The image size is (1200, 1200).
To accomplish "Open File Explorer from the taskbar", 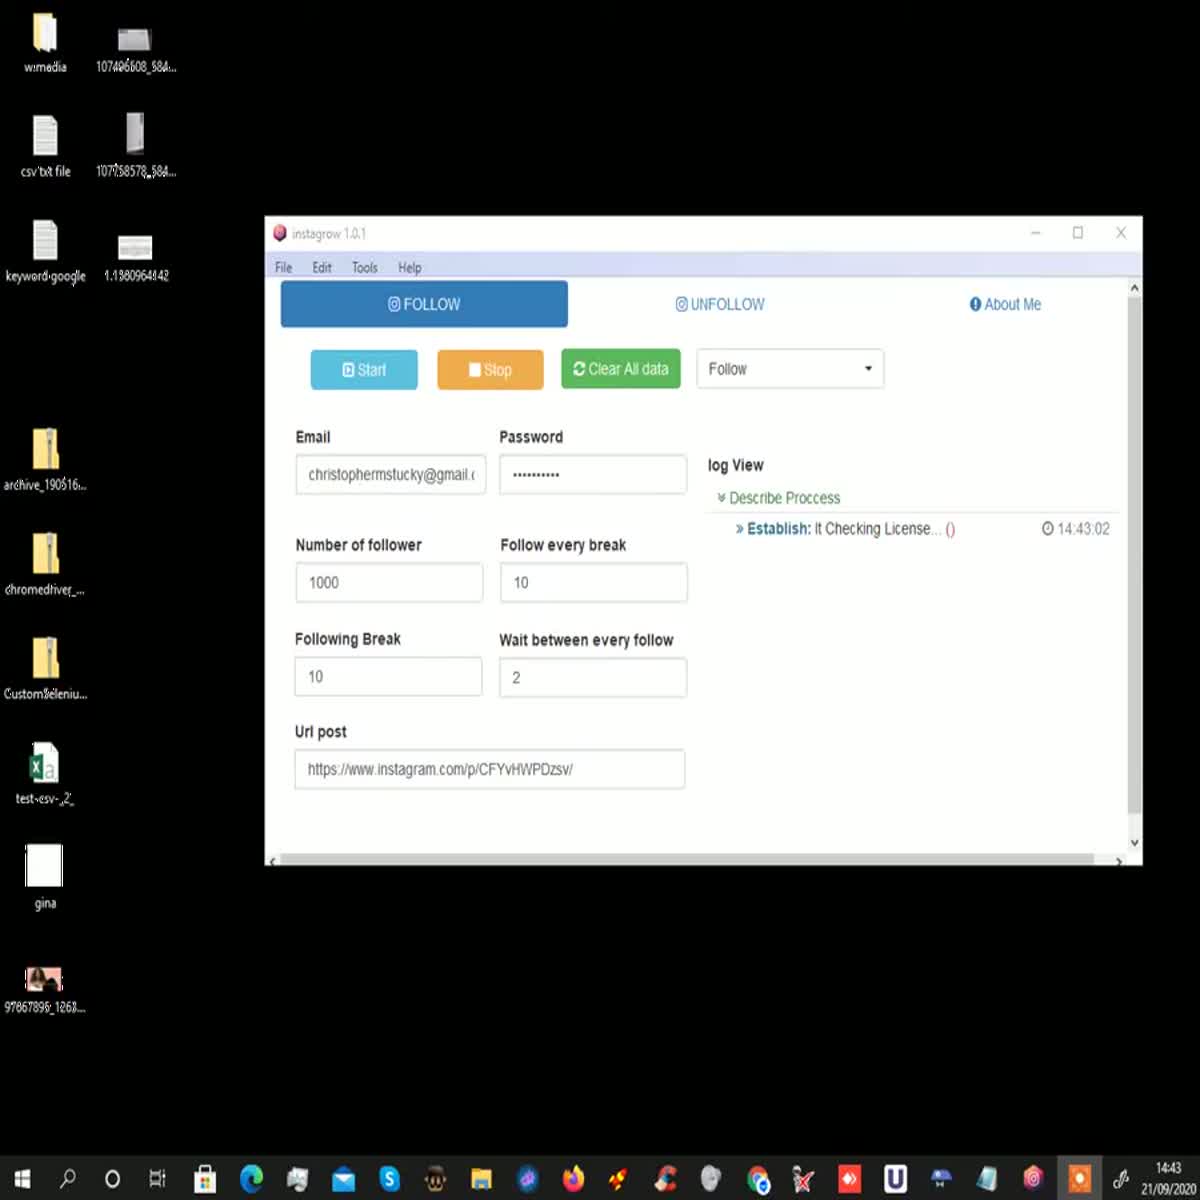I will click(481, 1179).
